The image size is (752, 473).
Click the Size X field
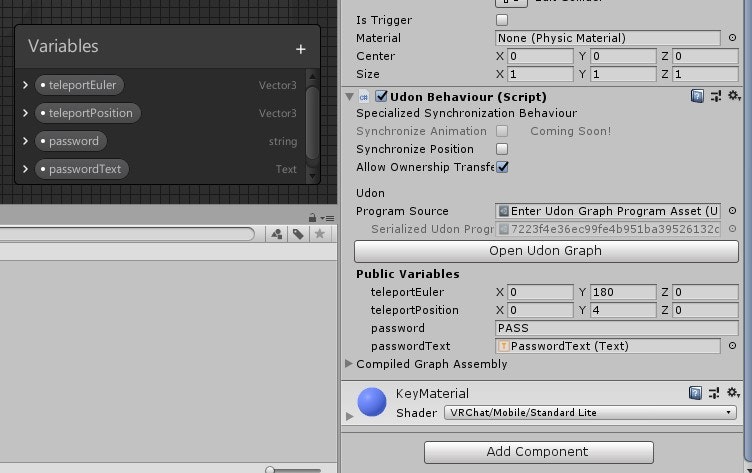click(x=540, y=74)
